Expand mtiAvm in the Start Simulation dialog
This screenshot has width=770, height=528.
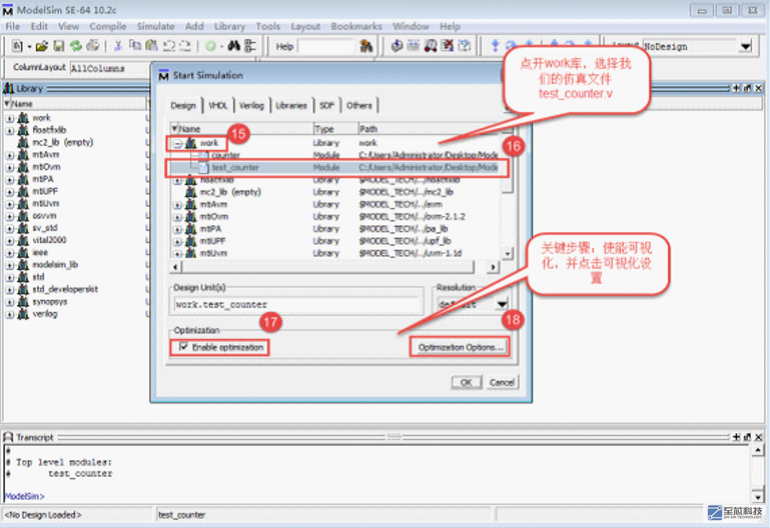178,205
